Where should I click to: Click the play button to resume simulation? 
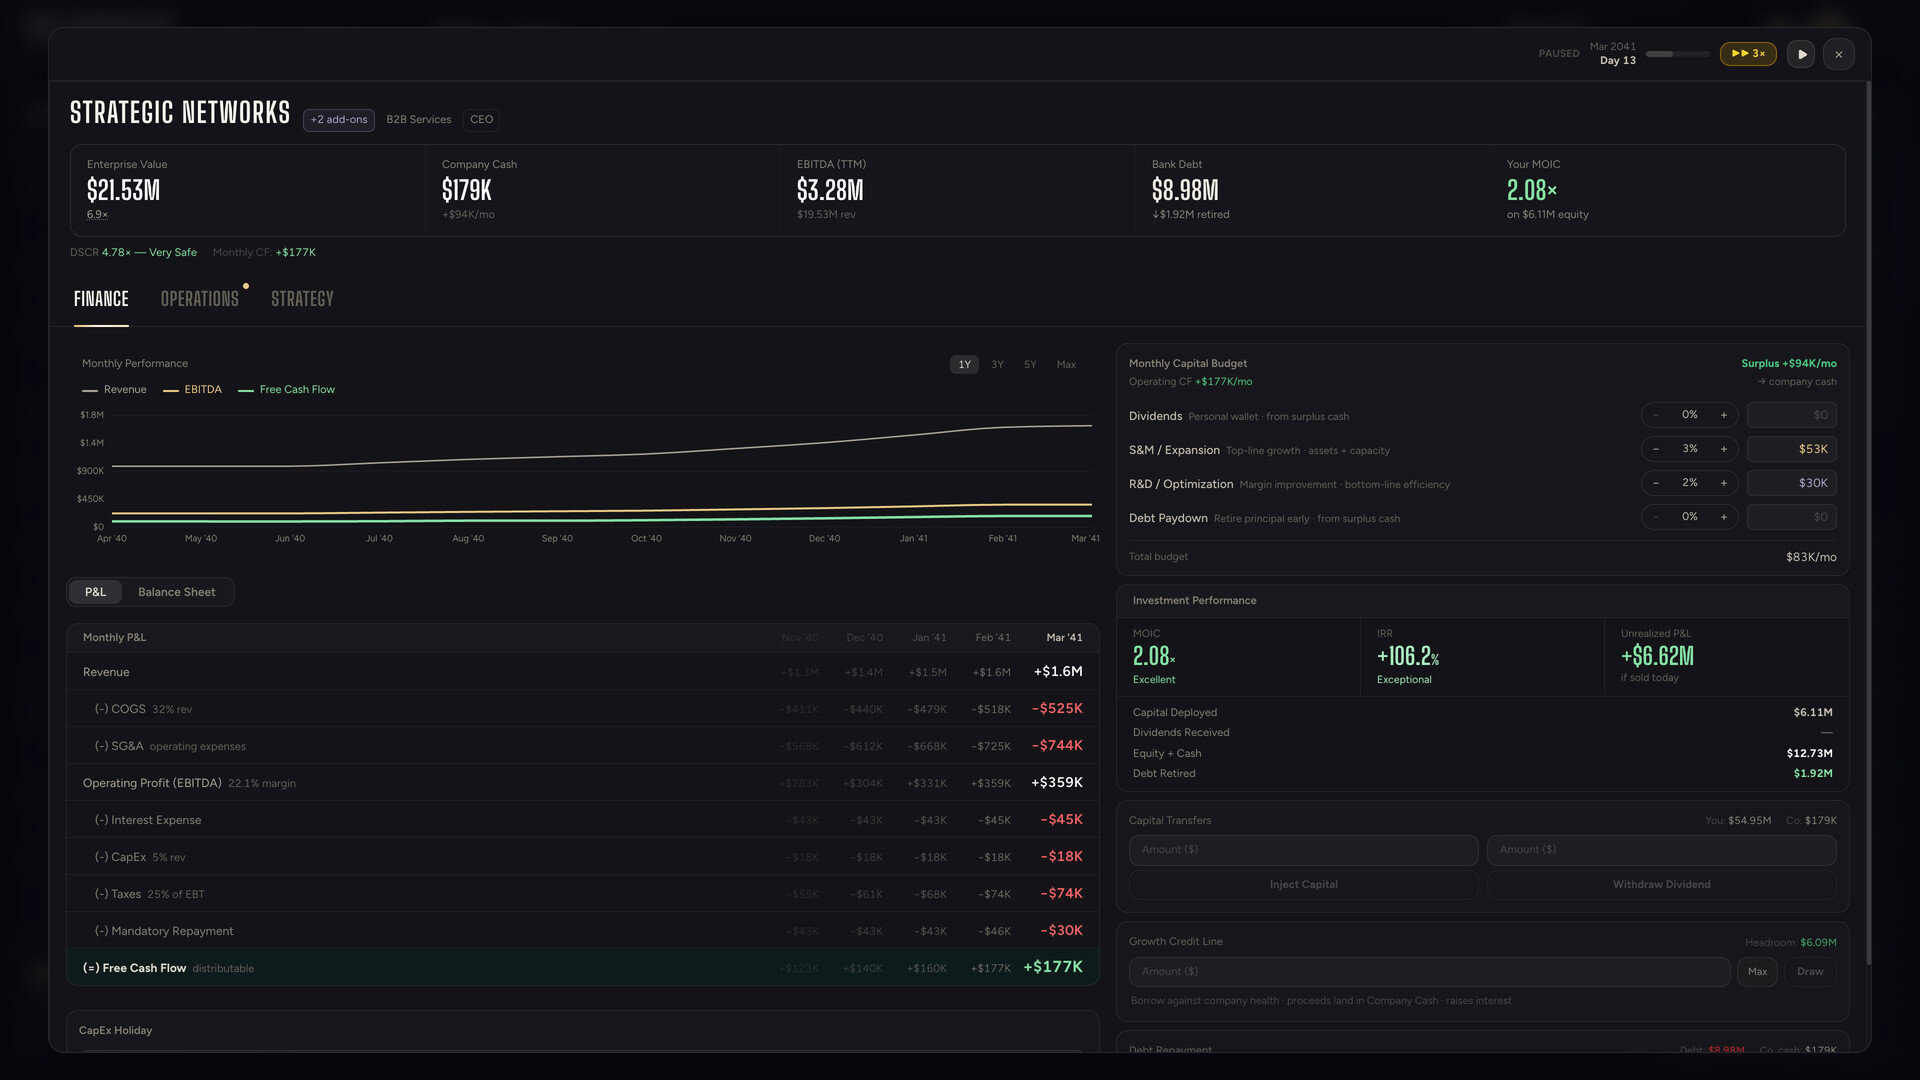tap(1801, 54)
